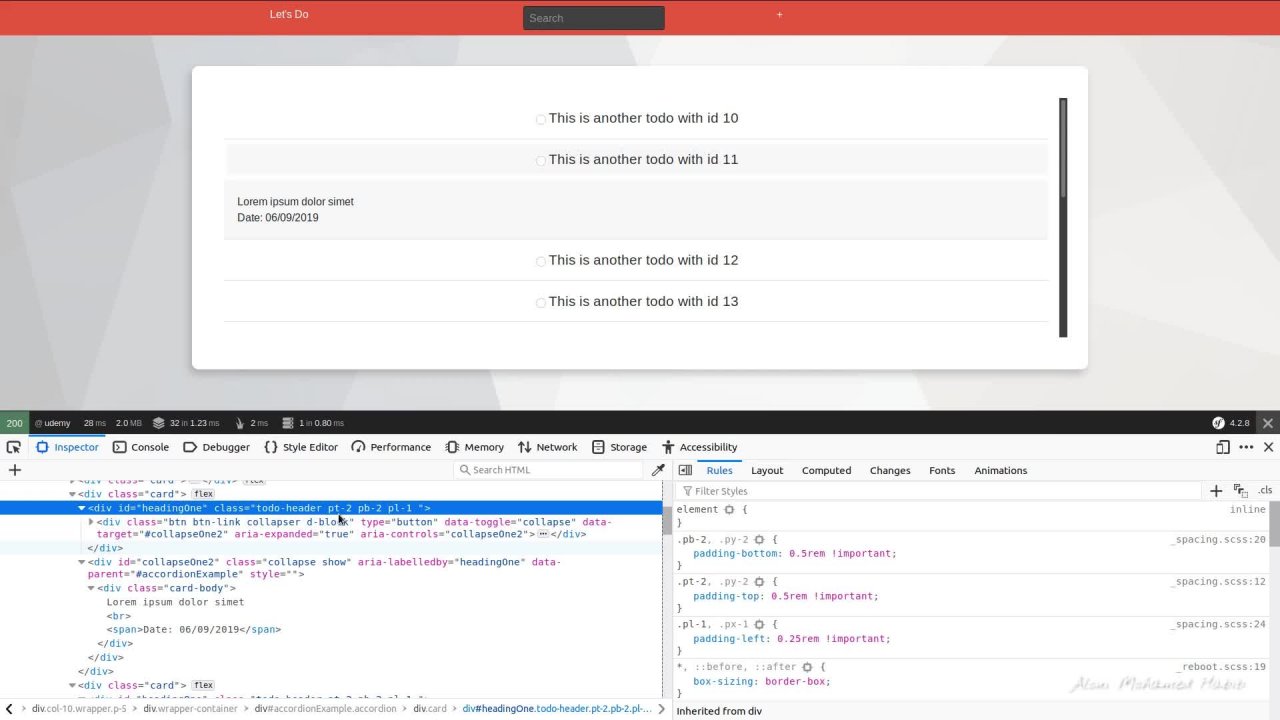
Task: Open the DevTools three-dot options menu
Action: click(x=1246, y=448)
